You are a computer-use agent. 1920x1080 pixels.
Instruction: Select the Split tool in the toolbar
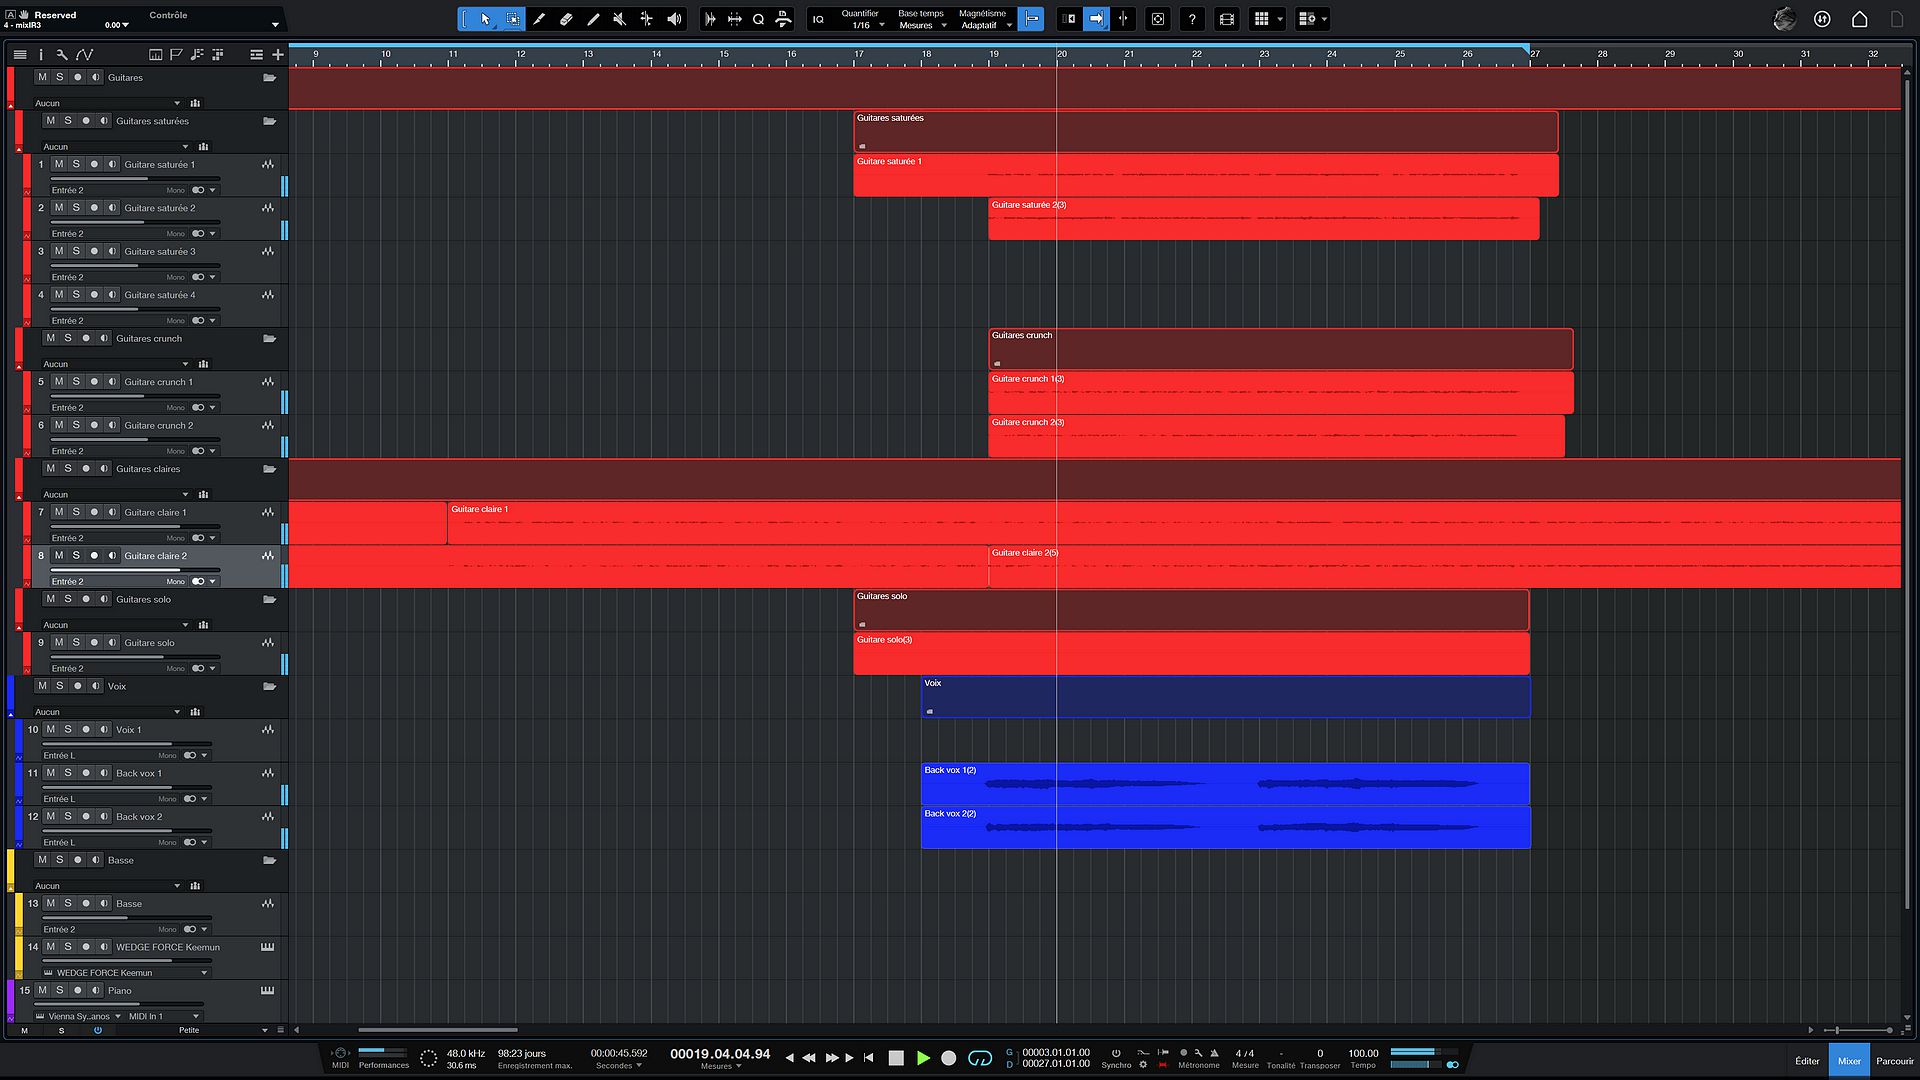tap(646, 19)
